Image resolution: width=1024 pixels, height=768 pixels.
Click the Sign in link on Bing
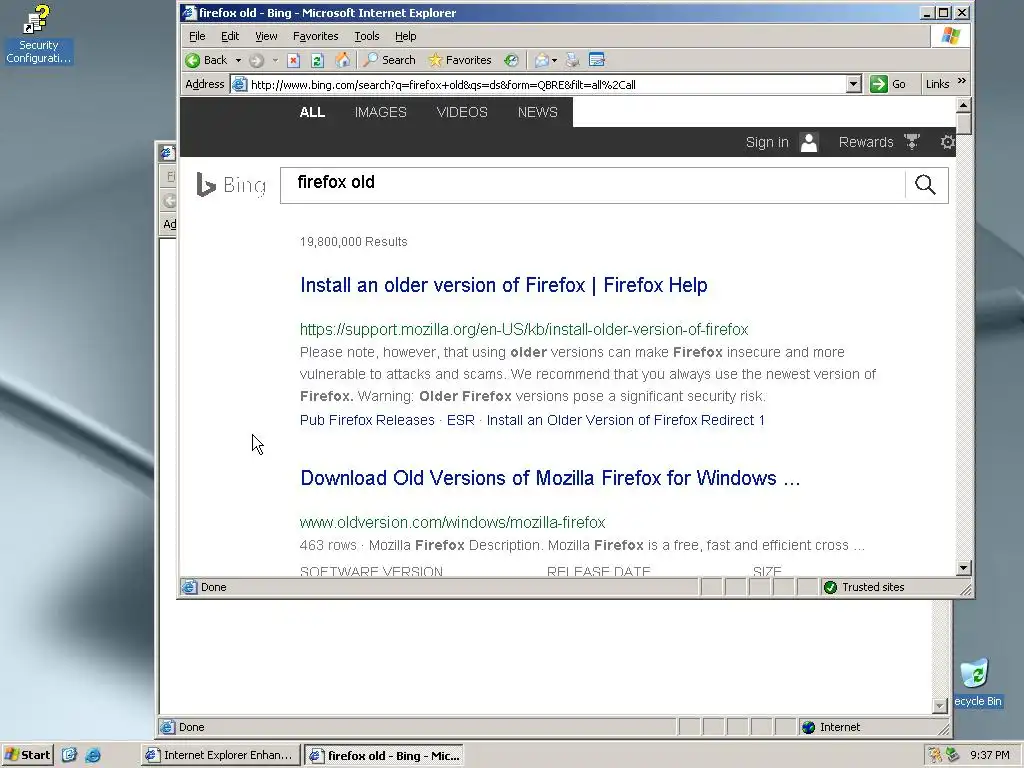(x=767, y=142)
